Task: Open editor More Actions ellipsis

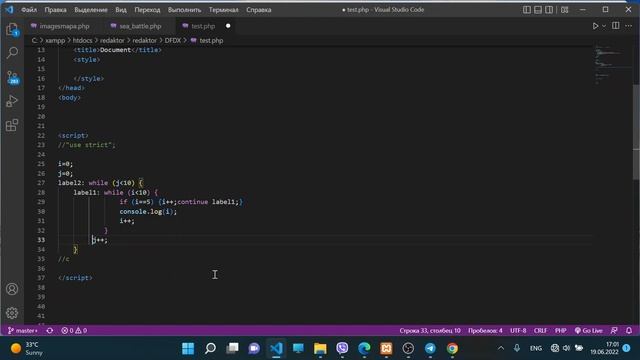Action: [x=629, y=26]
